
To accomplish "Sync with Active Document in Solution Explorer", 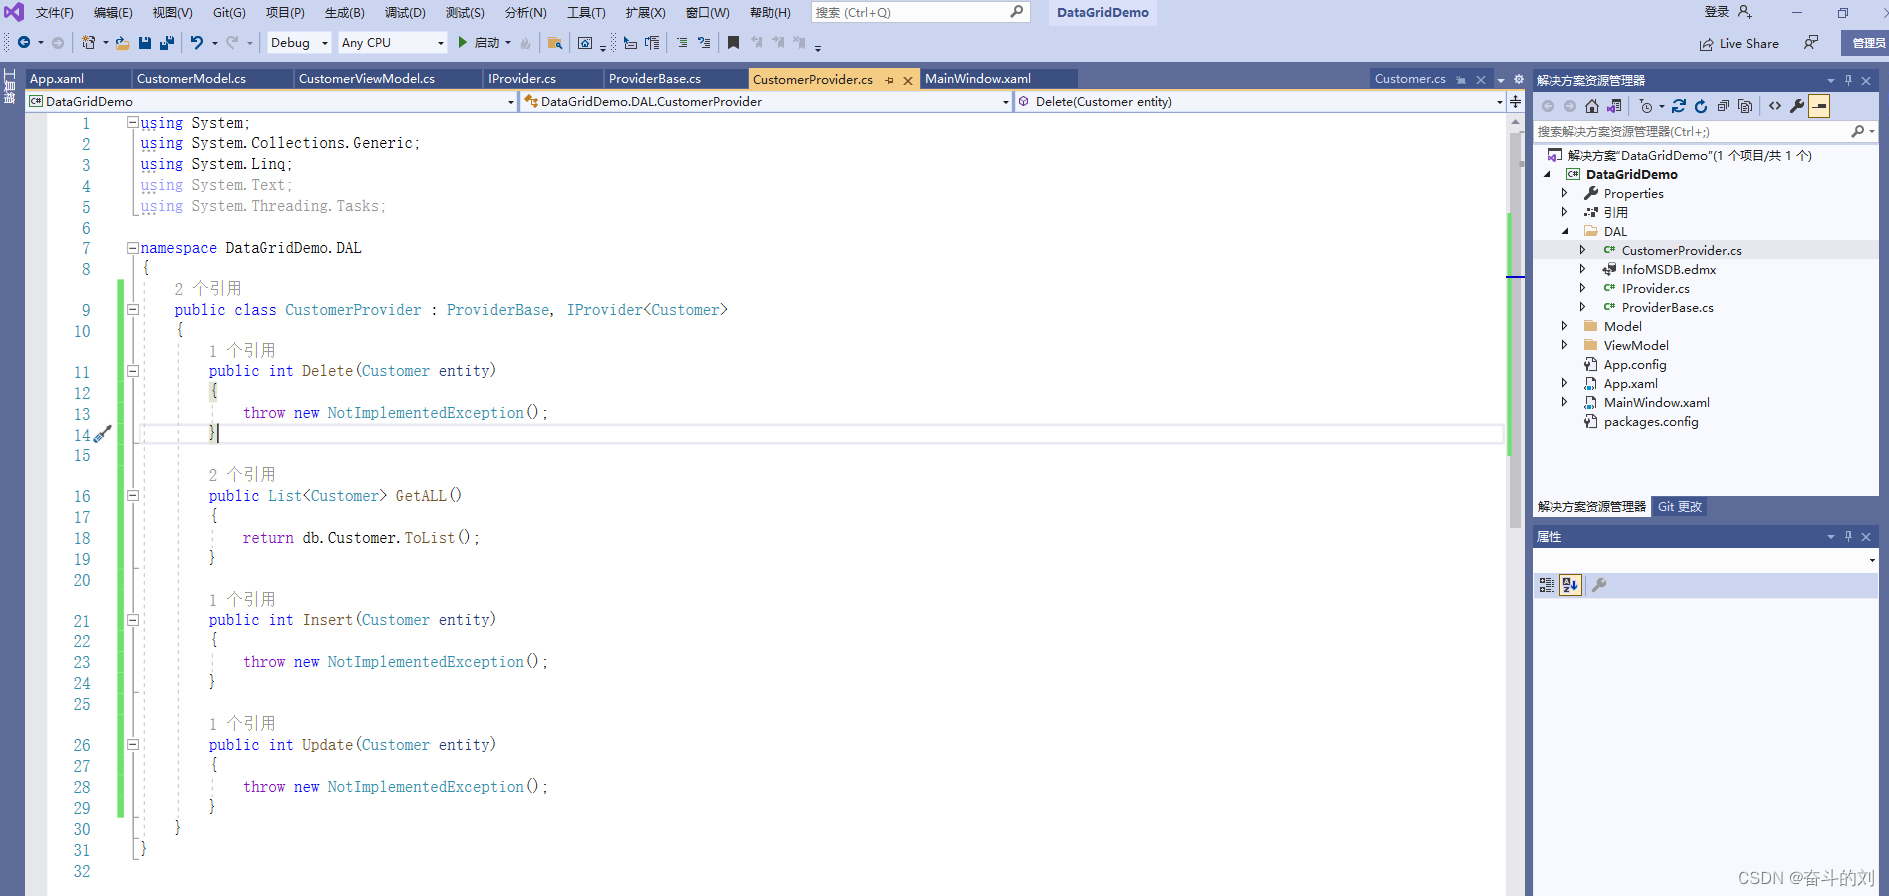I will [1679, 106].
